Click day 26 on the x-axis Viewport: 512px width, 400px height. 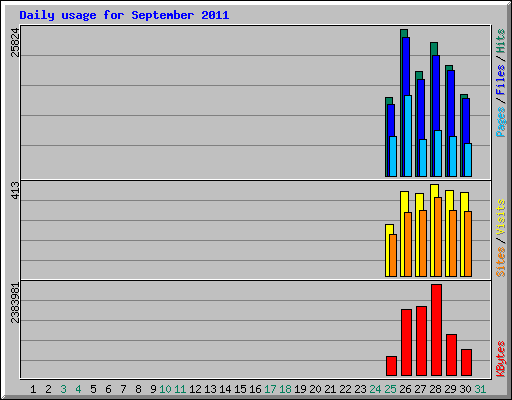click(x=405, y=389)
